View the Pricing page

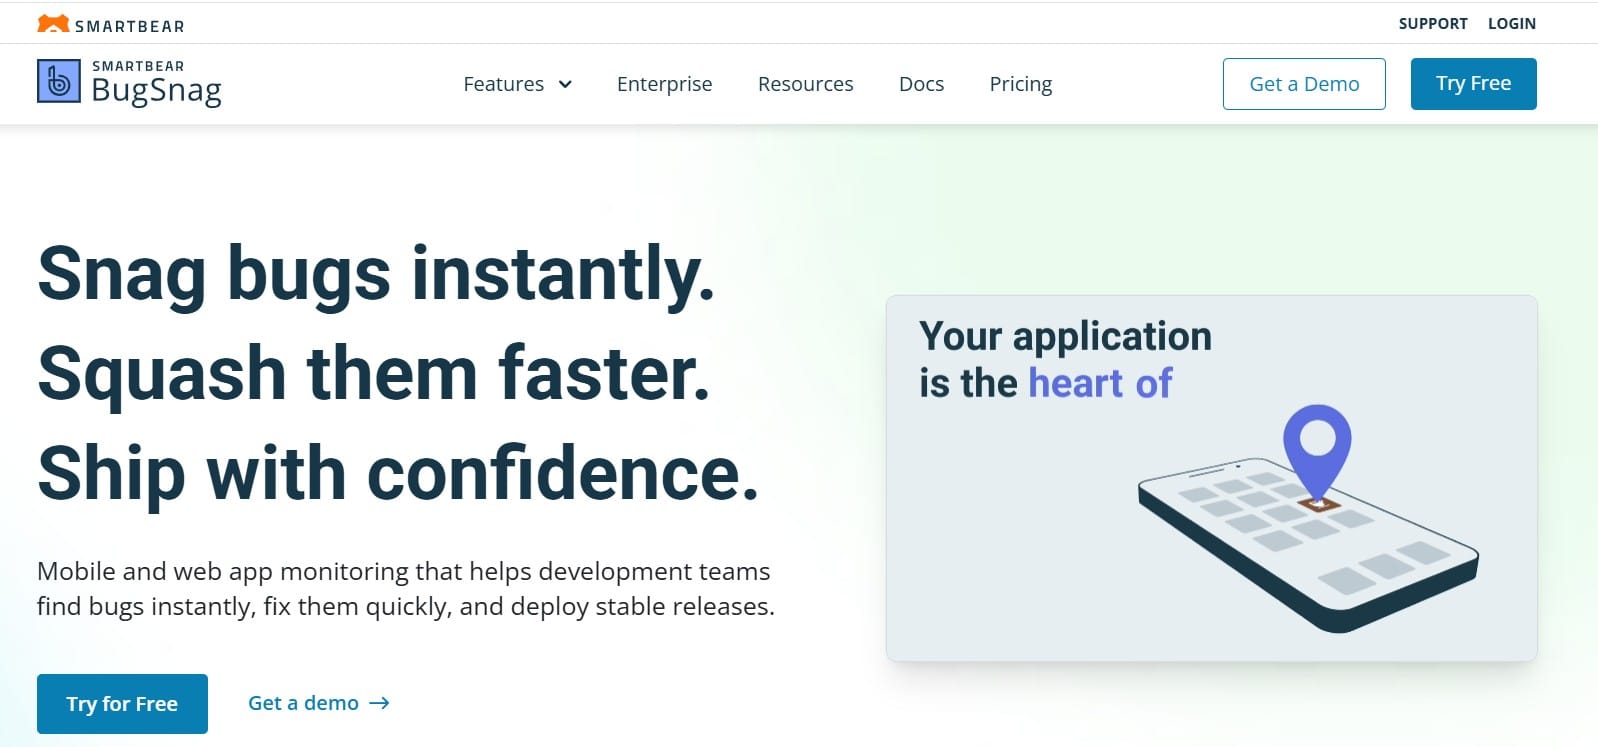[1020, 84]
